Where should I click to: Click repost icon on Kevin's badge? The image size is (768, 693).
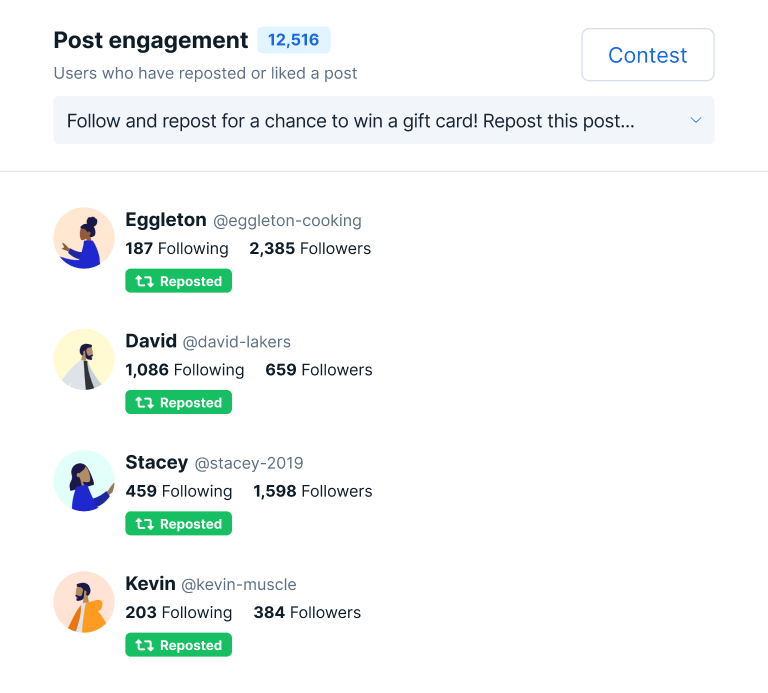point(144,646)
